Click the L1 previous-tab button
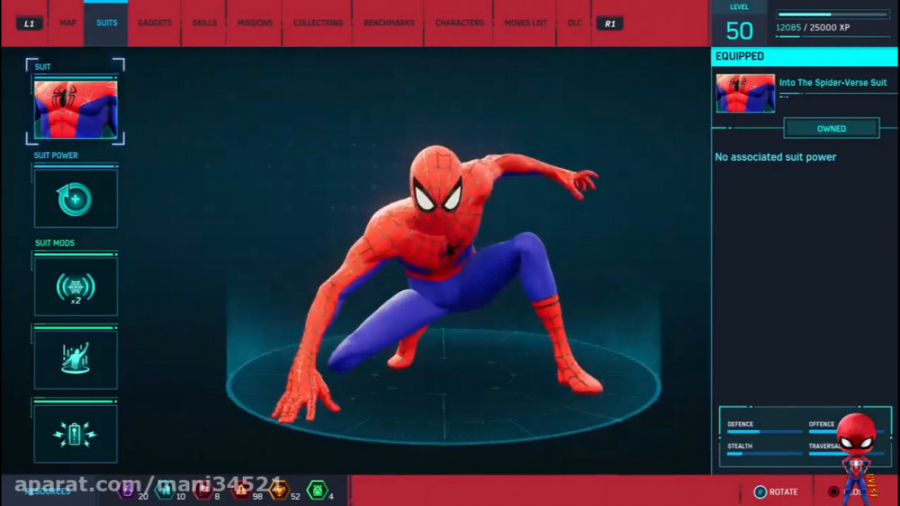Image resolution: width=900 pixels, height=506 pixels. 29,24
